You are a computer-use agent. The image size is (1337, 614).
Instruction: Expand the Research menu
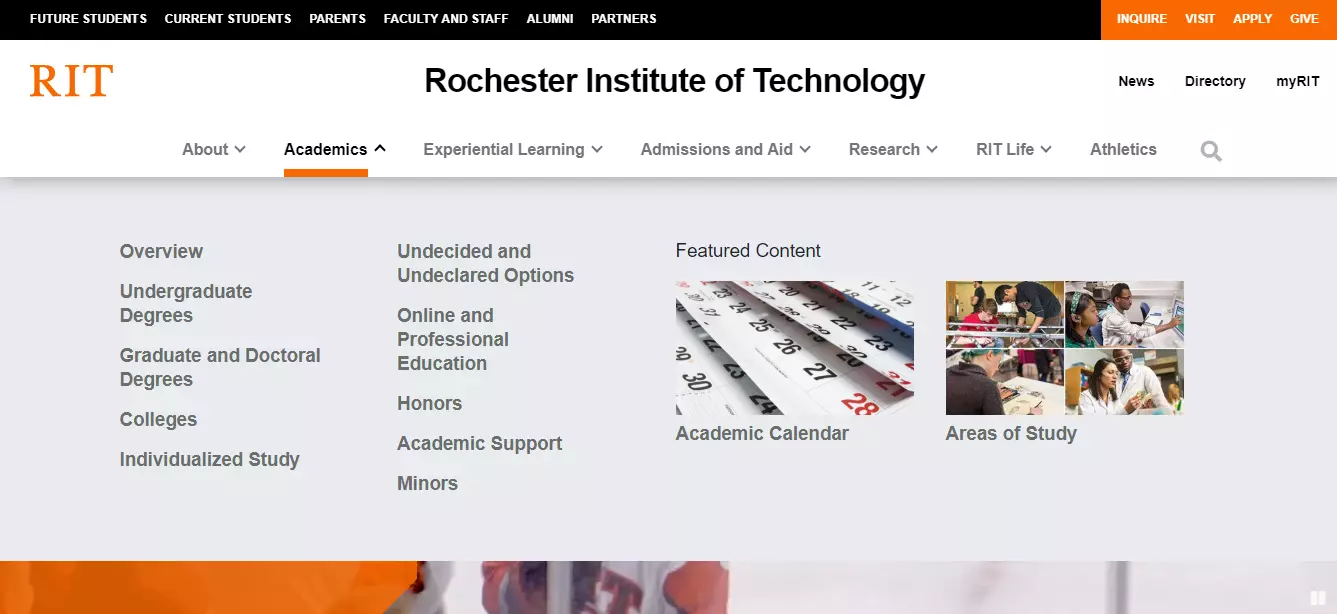click(893, 149)
